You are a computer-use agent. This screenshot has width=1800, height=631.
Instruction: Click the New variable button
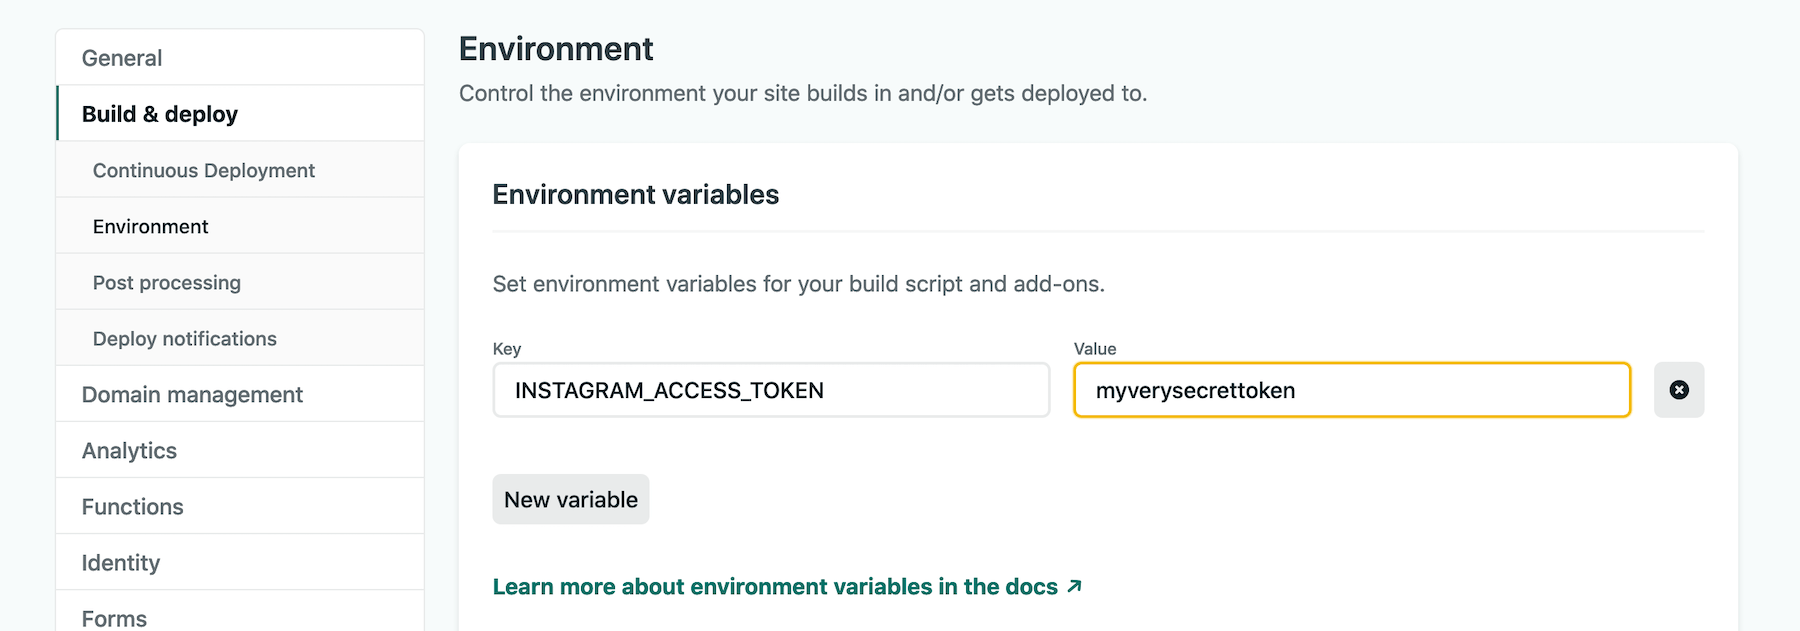tap(571, 499)
